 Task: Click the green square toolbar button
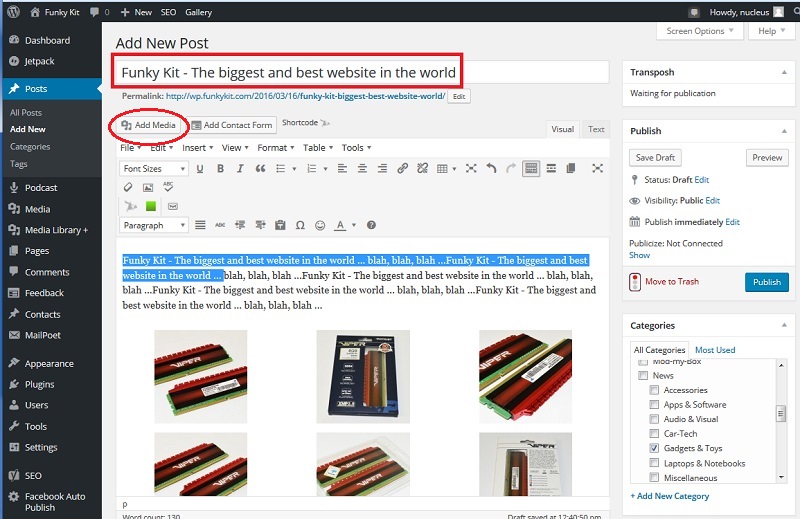click(151, 206)
